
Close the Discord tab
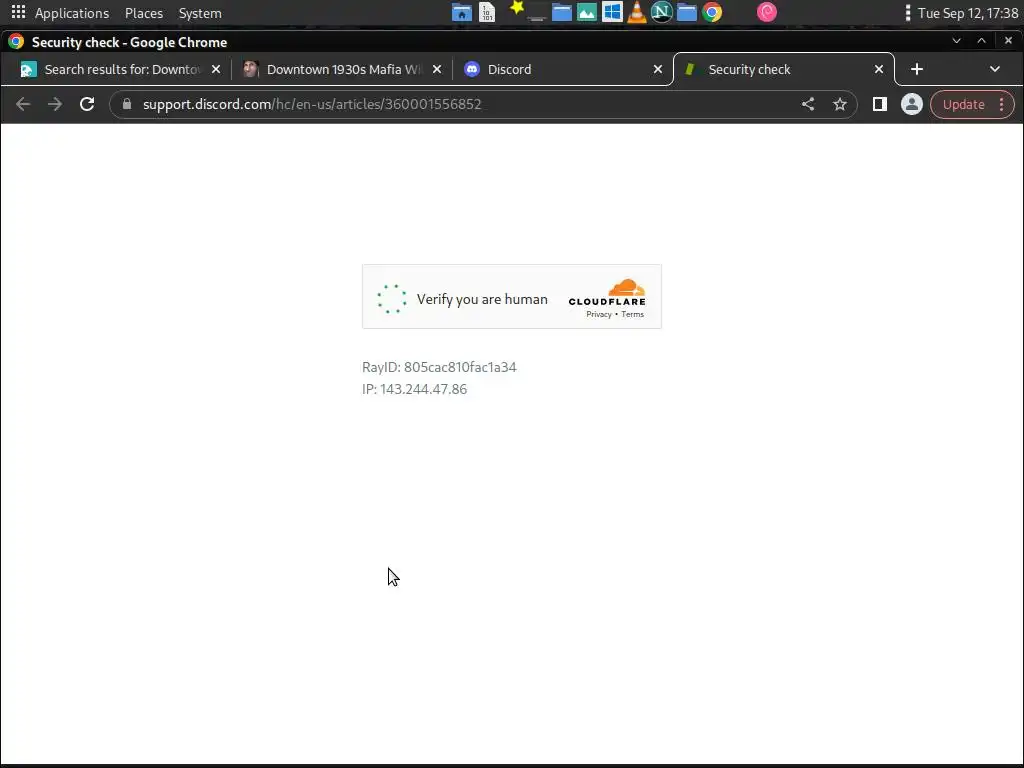[658, 69]
